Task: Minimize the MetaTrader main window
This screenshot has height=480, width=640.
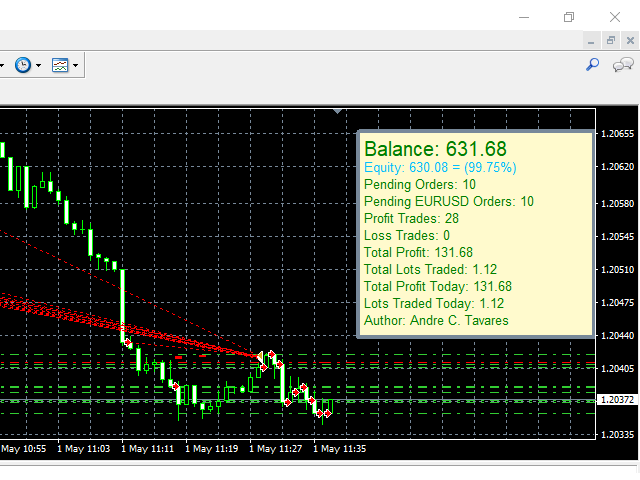Action: tap(524, 17)
